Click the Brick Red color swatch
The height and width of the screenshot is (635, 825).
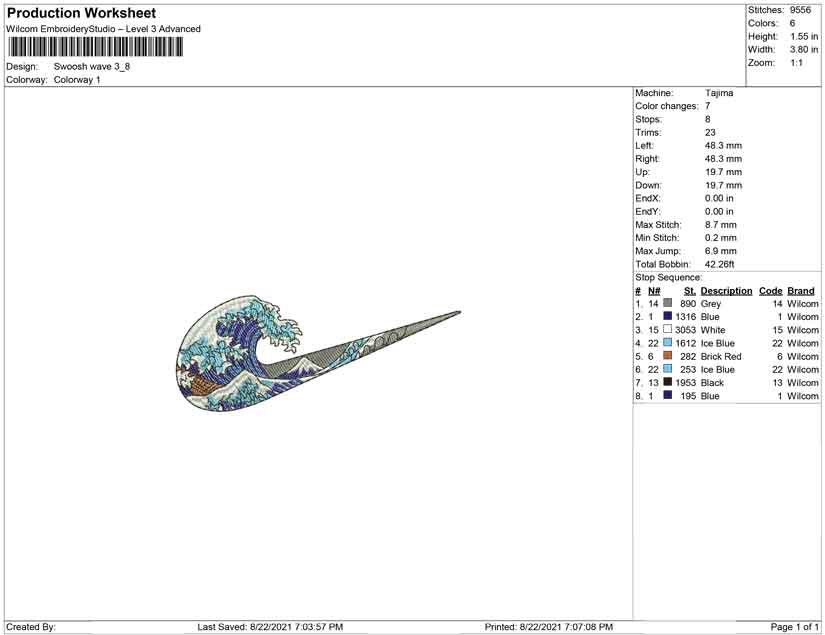[x=668, y=356]
